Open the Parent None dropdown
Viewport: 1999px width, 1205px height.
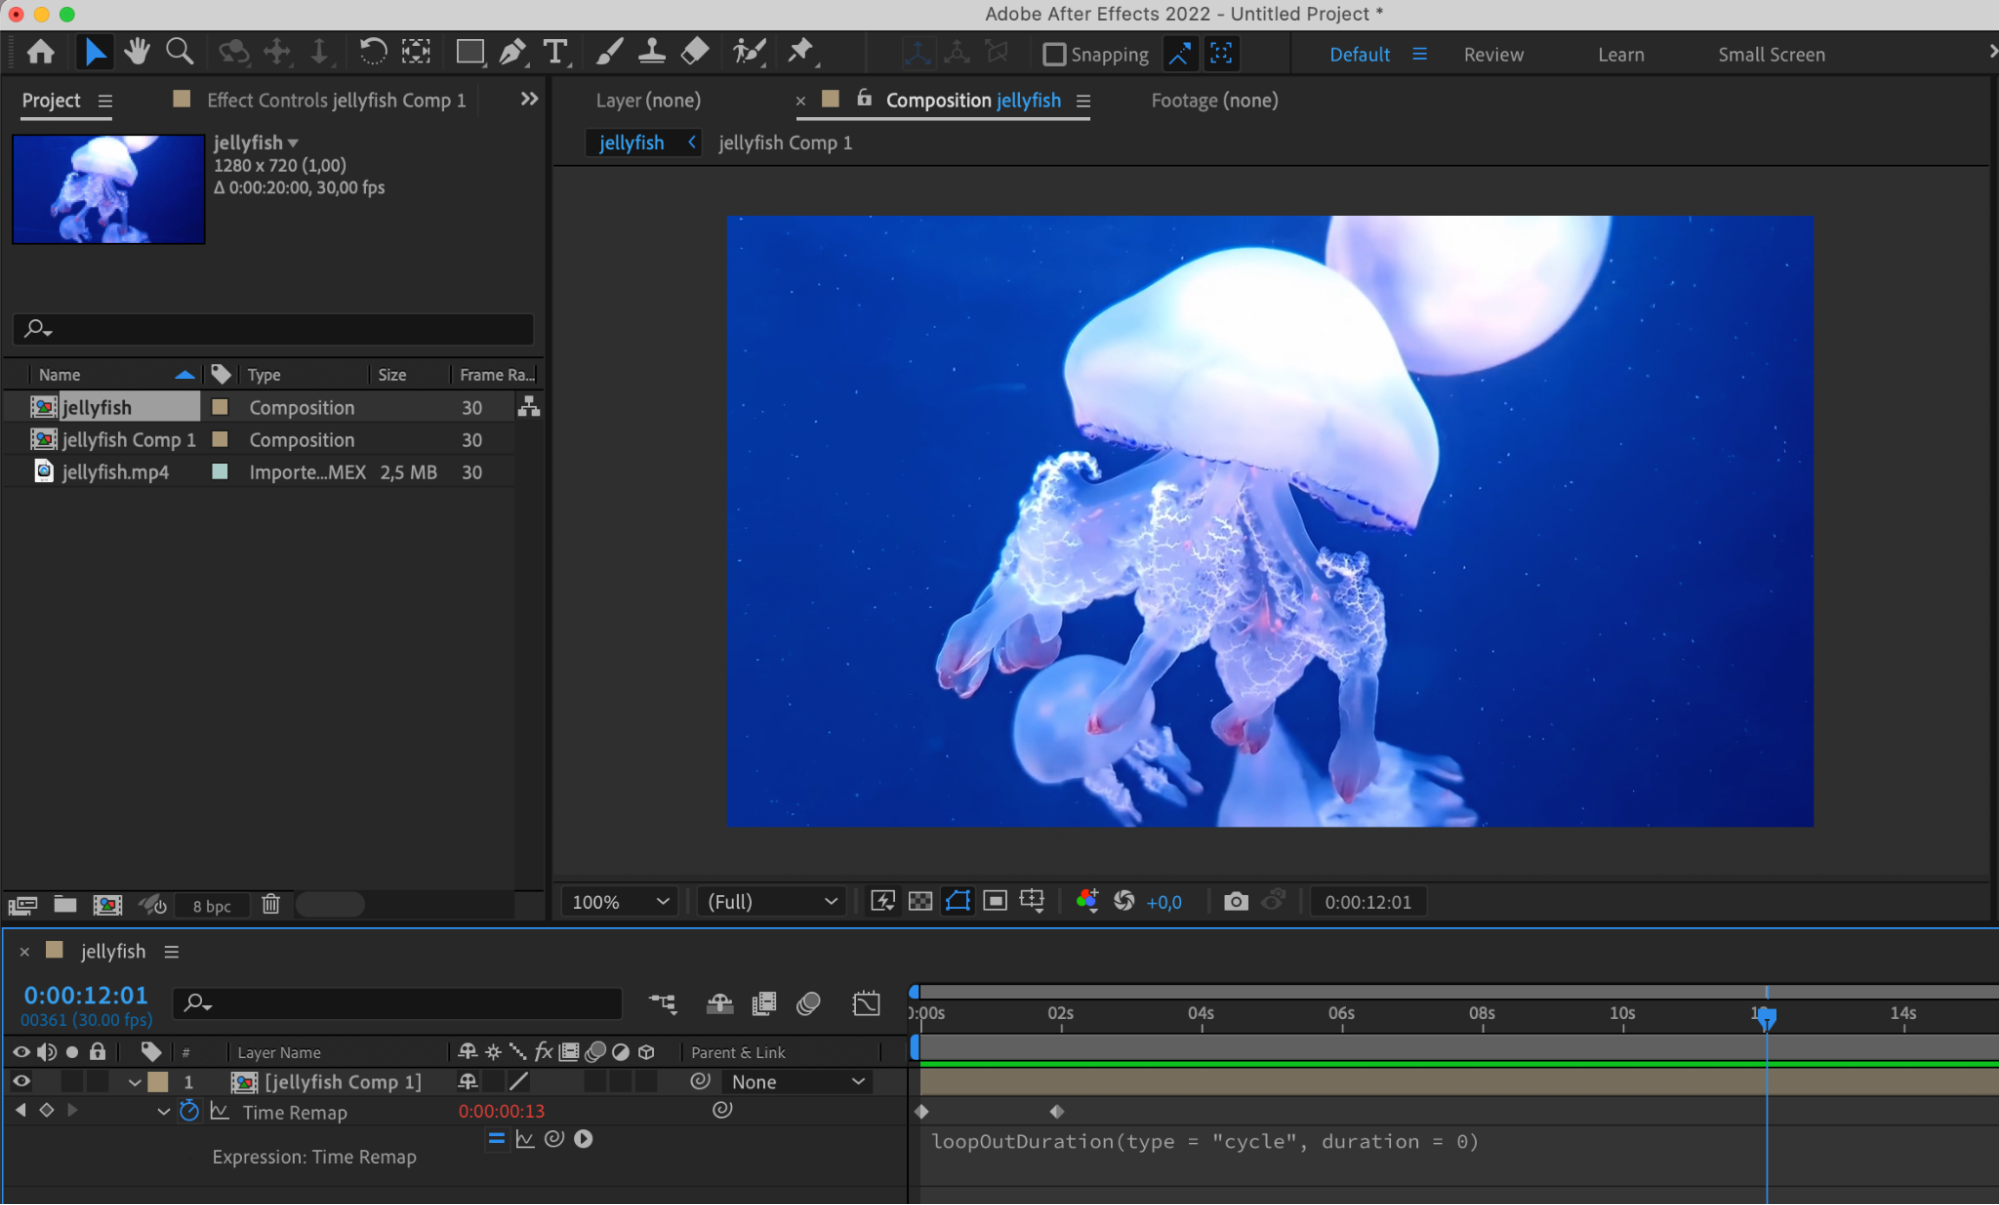[x=797, y=1082]
